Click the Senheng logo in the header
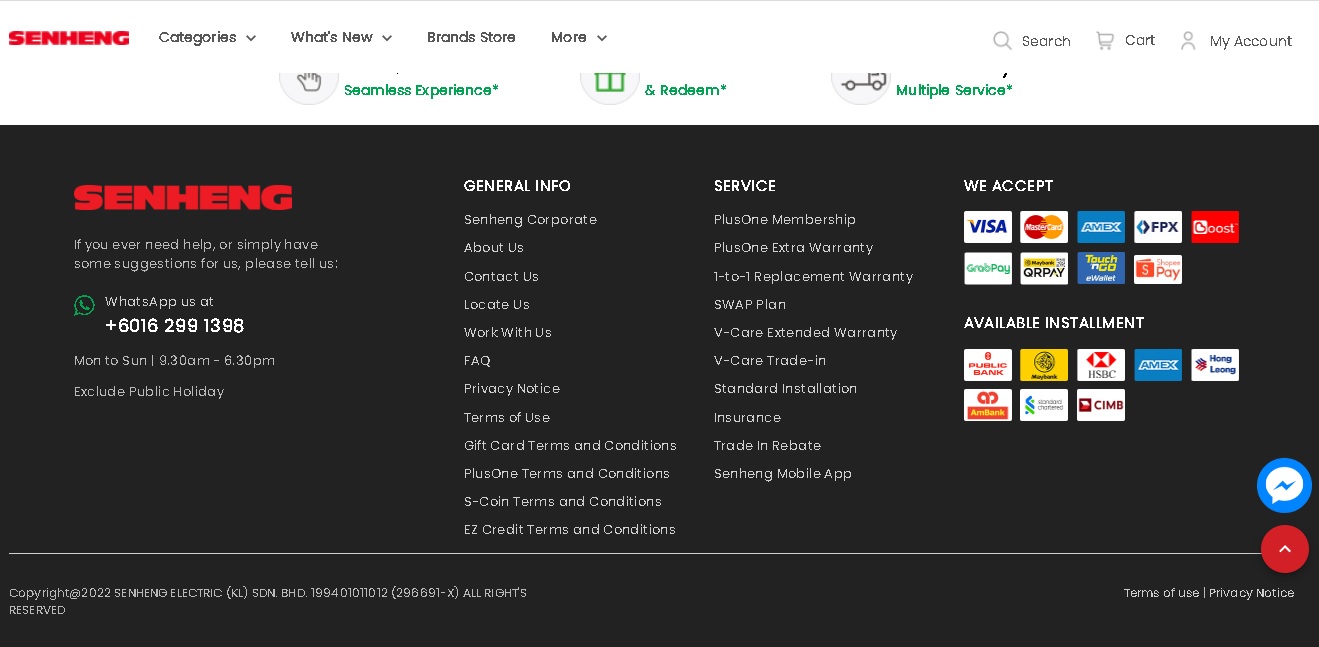The height and width of the screenshot is (647, 1319). (69, 38)
